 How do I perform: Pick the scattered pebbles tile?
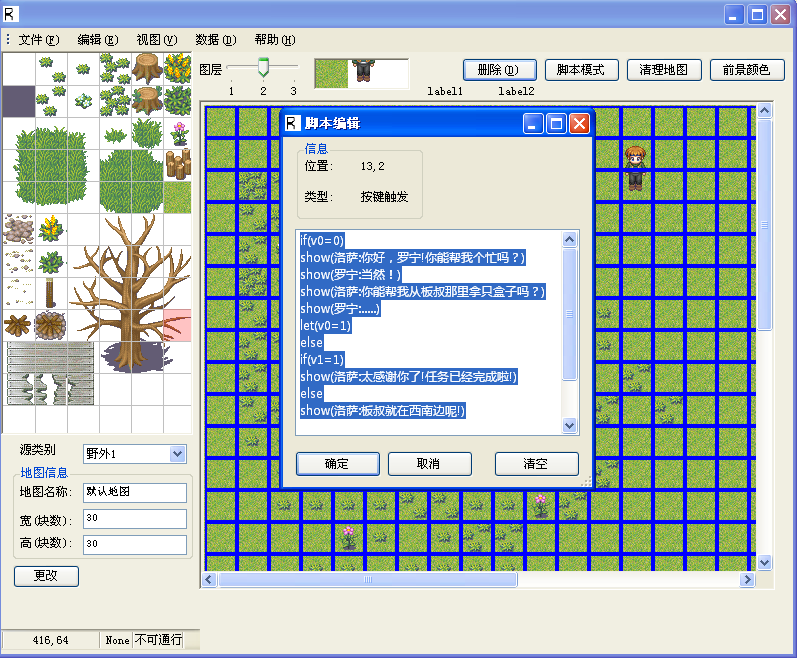(x=18, y=261)
